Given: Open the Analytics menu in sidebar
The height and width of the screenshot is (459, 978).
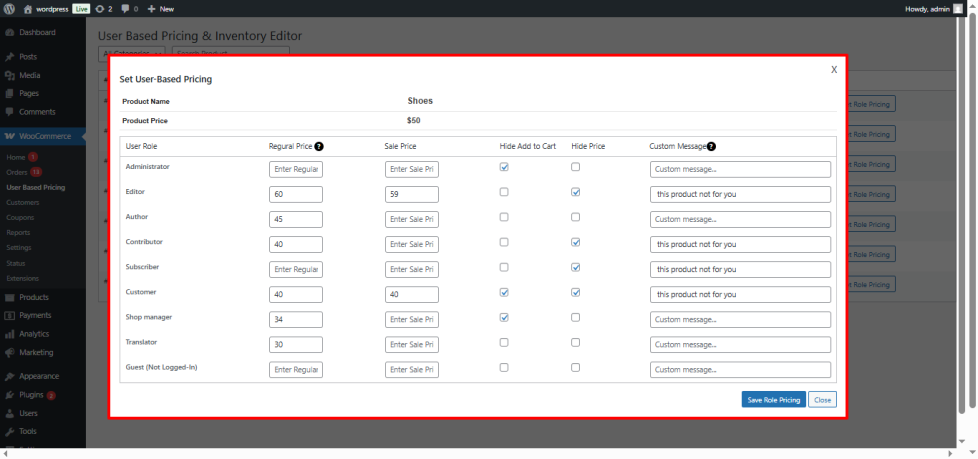Looking at the screenshot, I should click(34, 334).
